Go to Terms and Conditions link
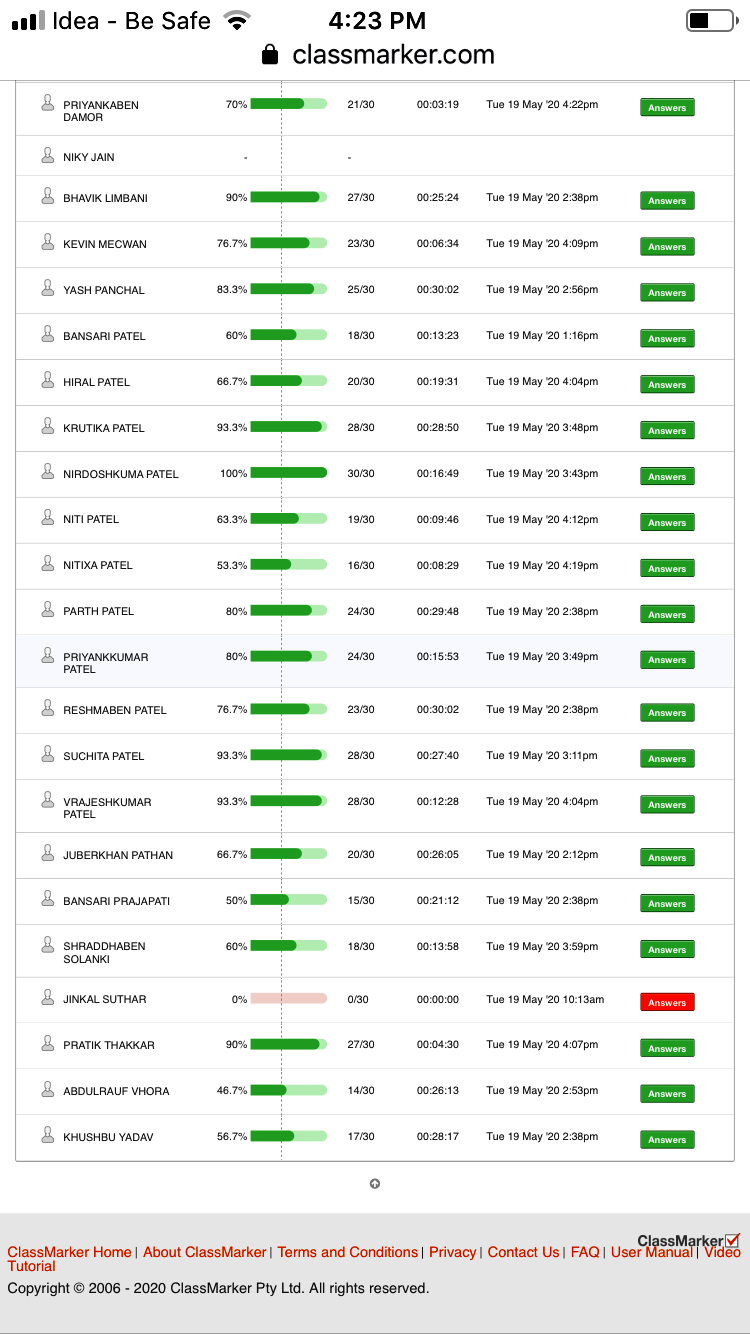This screenshot has width=750, height=1334. click(348, 1252)
